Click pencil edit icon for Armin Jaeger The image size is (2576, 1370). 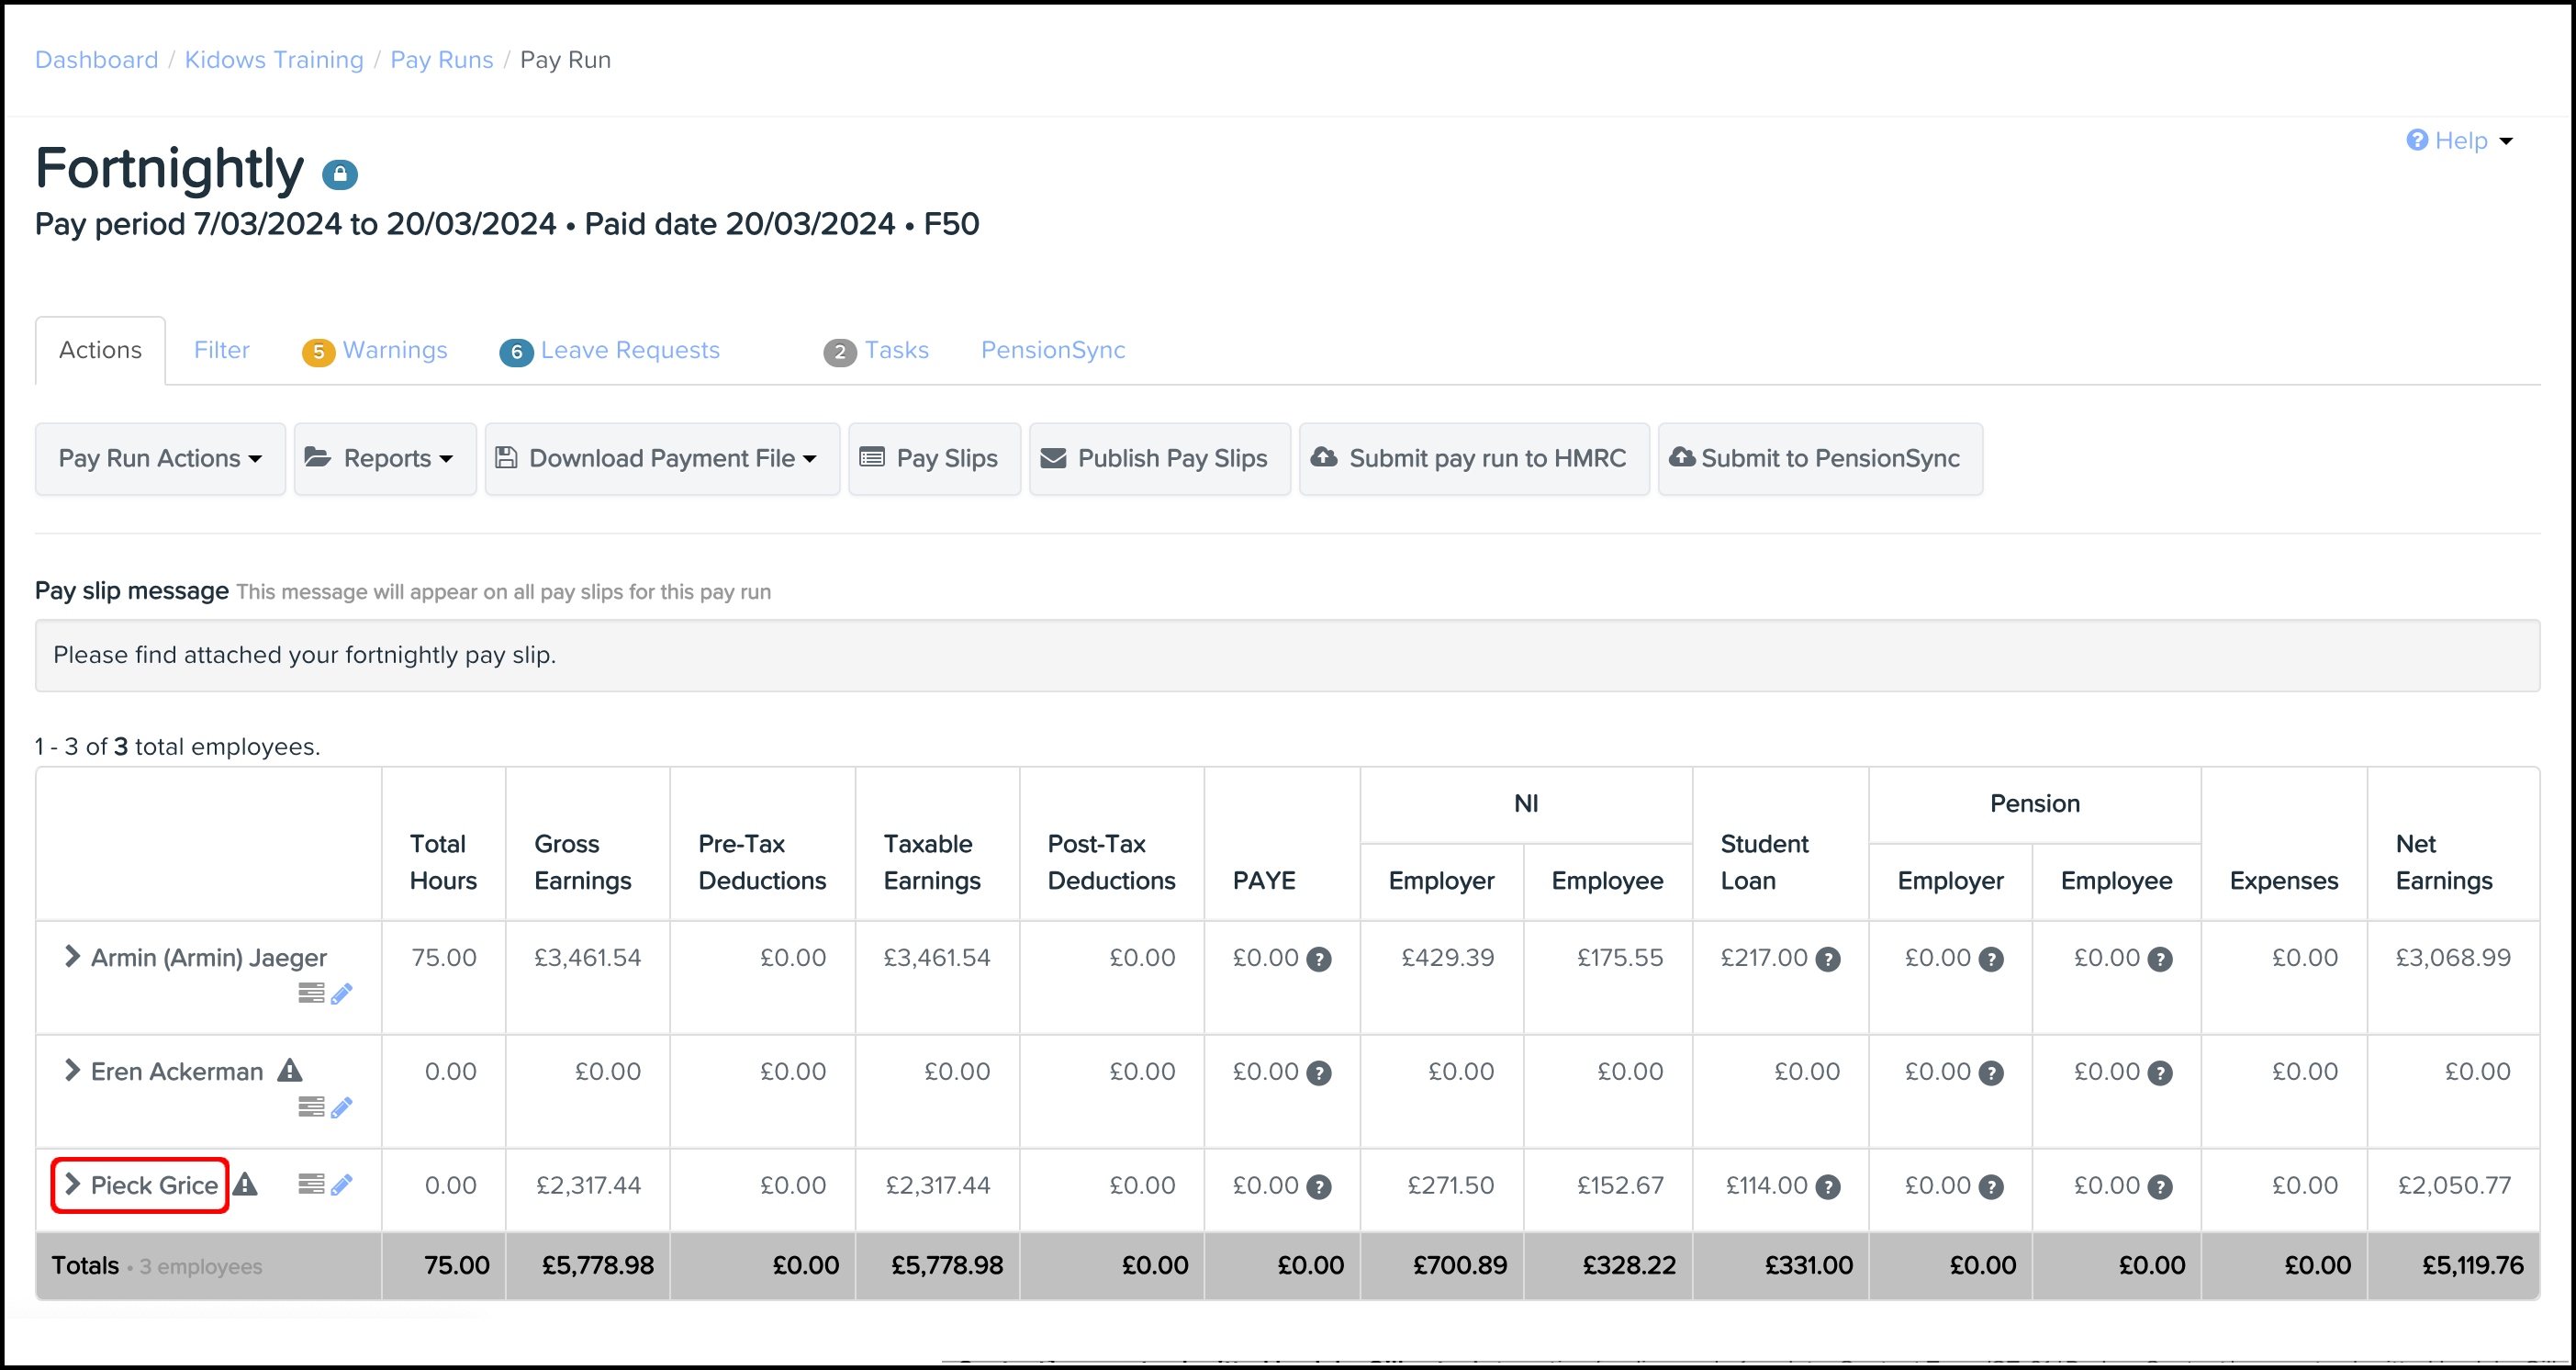coord(341,994)
